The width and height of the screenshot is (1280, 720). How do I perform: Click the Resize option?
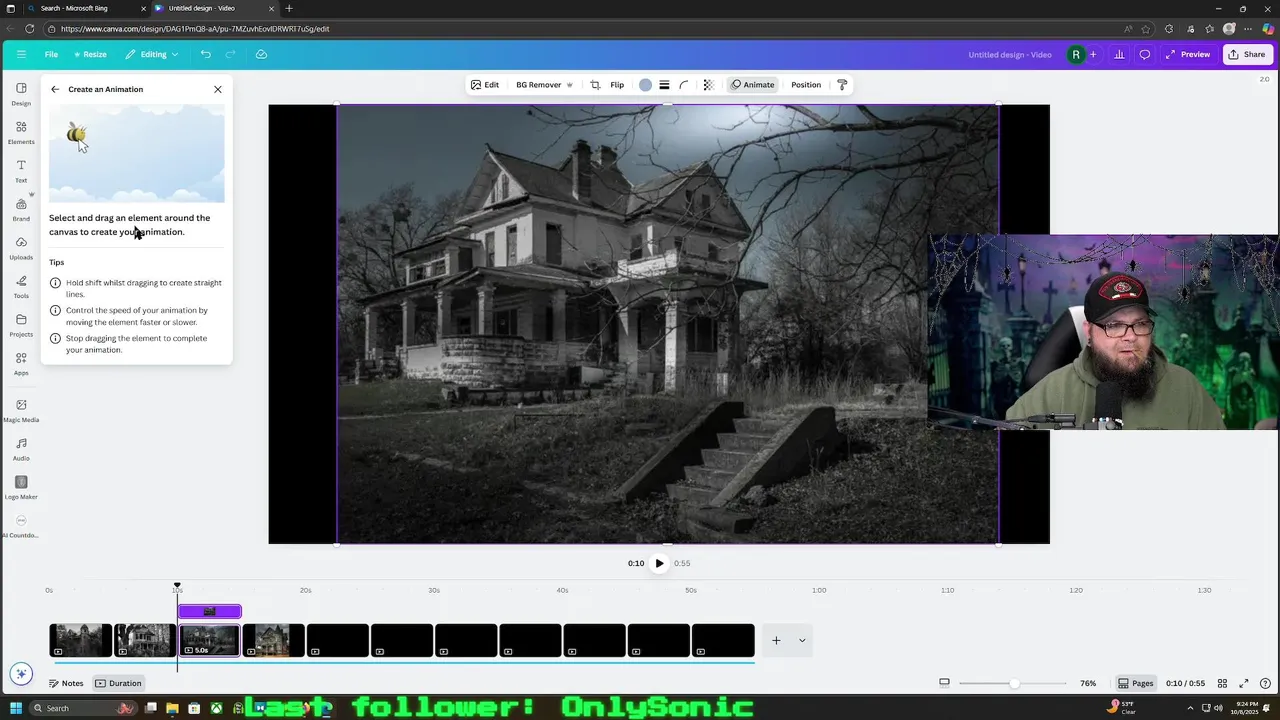coord(90,54)
